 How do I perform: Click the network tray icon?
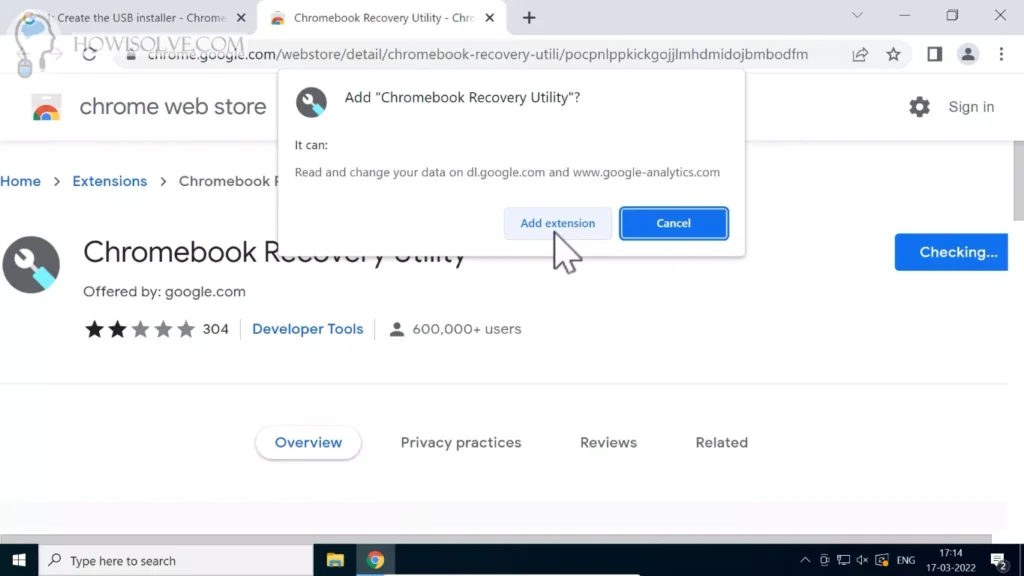843,560
